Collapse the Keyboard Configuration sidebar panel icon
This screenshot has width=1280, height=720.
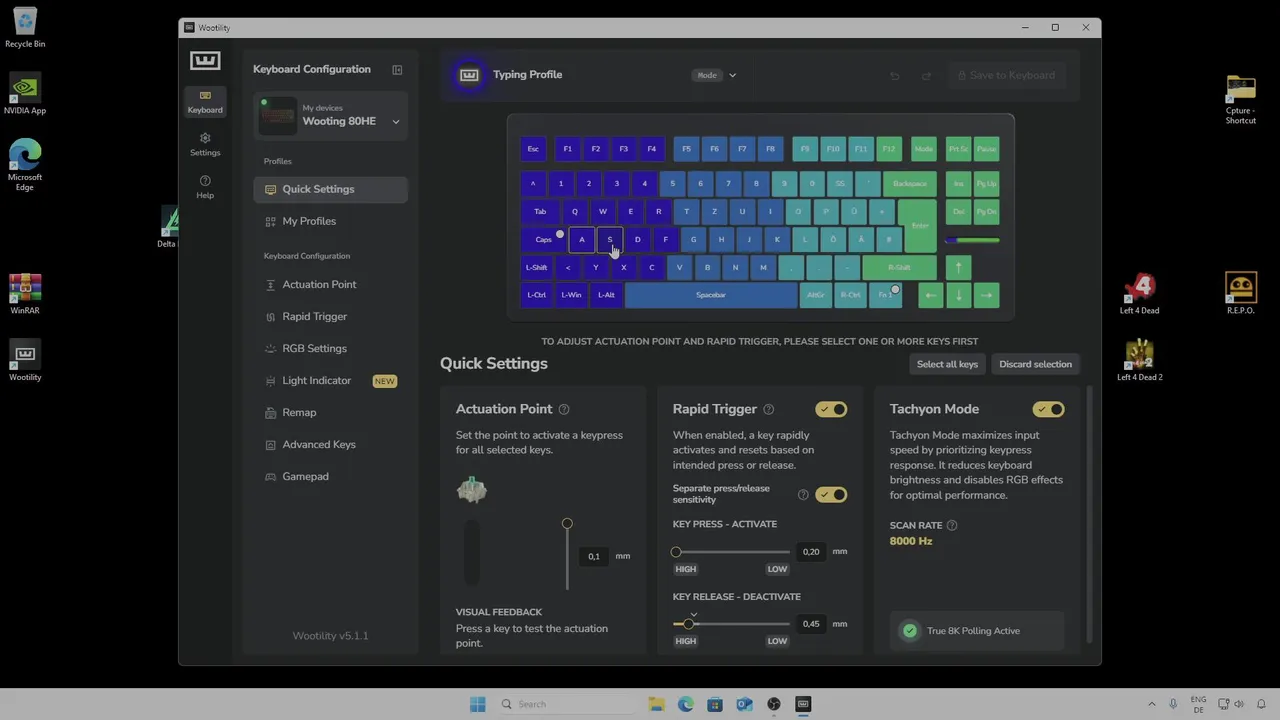(397, 70)
